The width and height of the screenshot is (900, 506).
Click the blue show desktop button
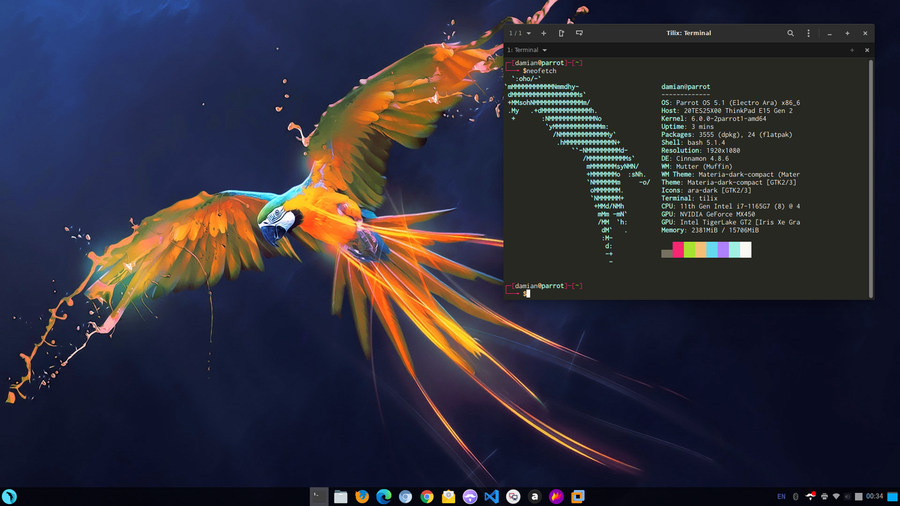tap(893, 497)
